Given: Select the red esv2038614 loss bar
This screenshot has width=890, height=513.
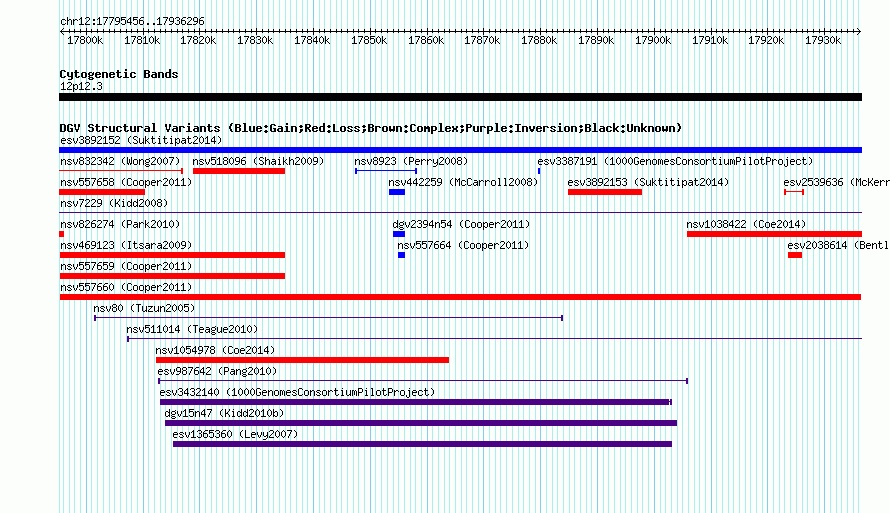Looking at the screenshot, I should tap(795, 255).
